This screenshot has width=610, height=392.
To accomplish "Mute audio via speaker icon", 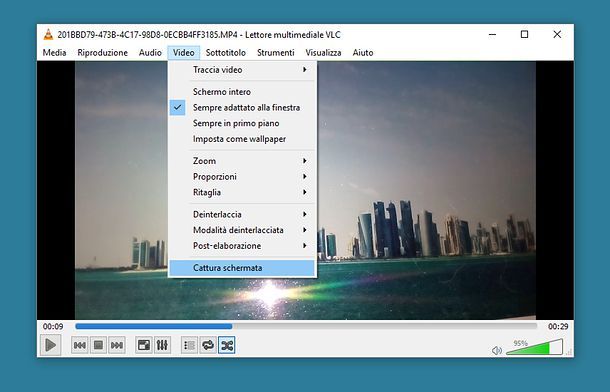I will tap(497, 351).
